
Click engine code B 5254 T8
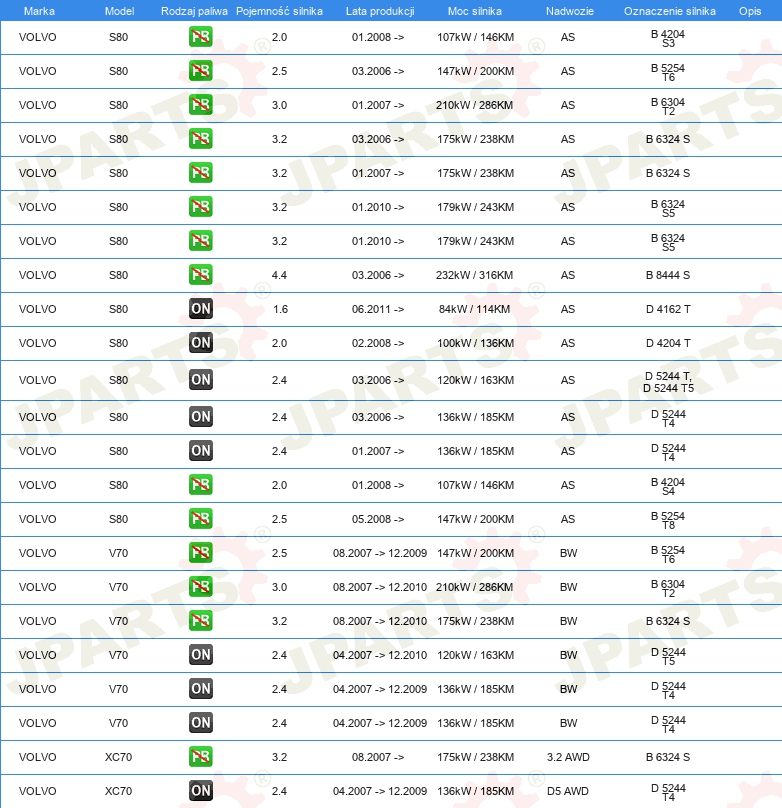[668, 520]
